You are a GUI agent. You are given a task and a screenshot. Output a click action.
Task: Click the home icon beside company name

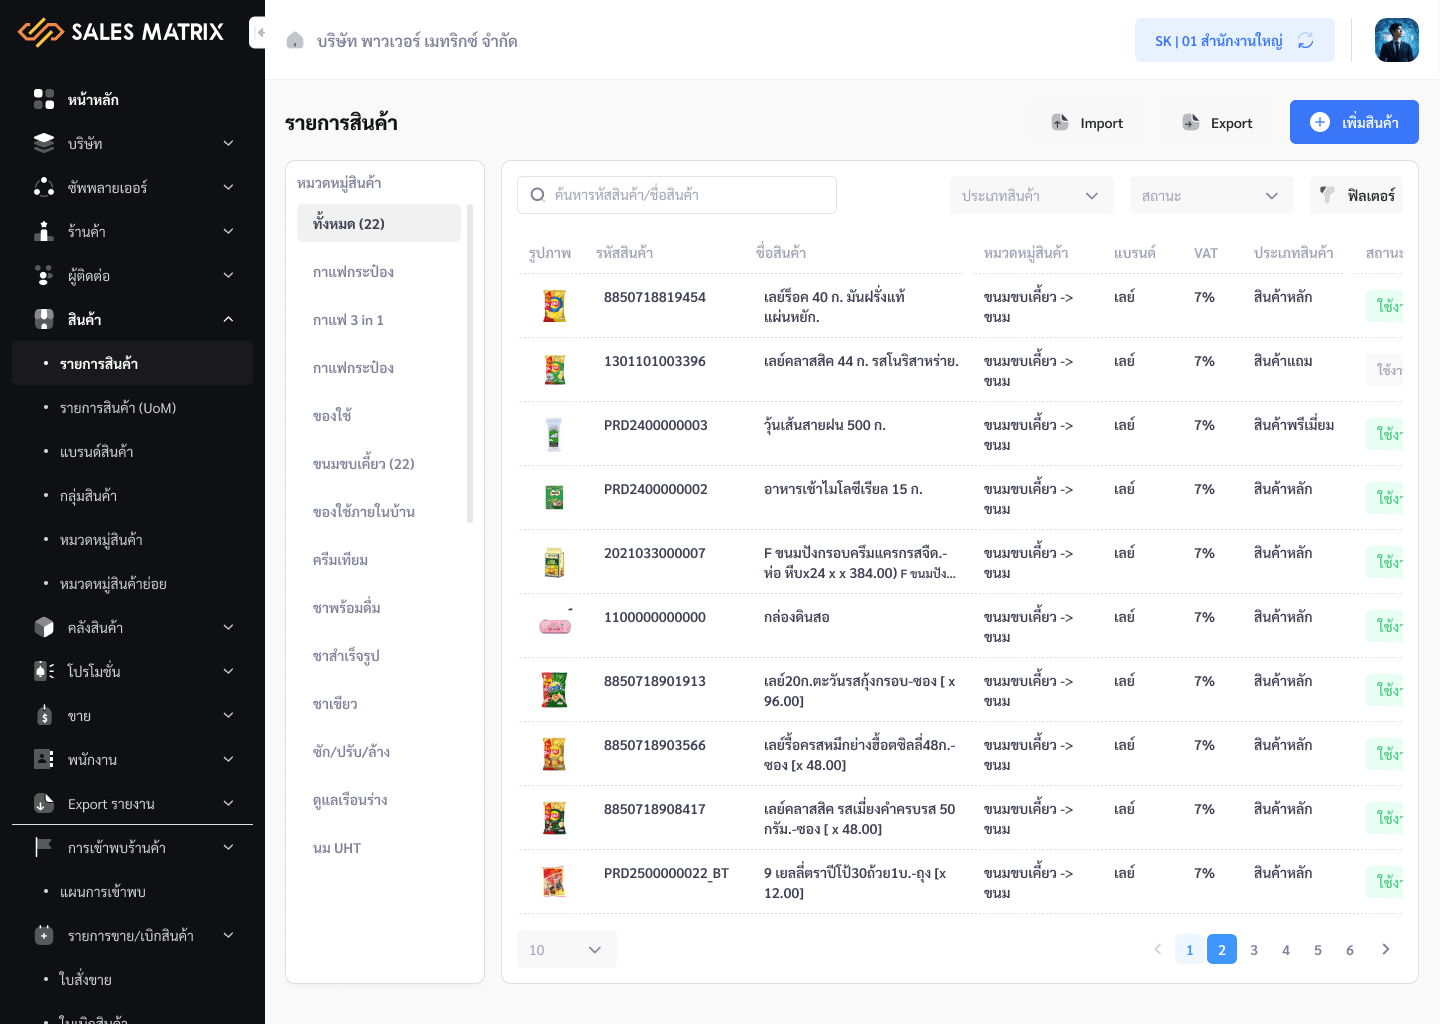coord(295,41)
